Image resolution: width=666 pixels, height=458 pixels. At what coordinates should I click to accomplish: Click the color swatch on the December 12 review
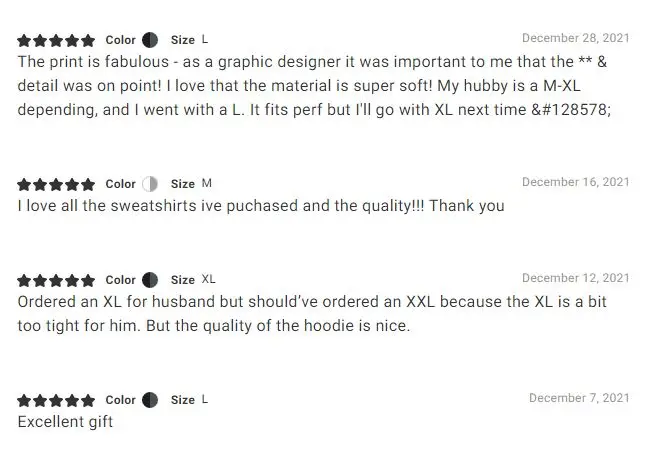point(150,280)
